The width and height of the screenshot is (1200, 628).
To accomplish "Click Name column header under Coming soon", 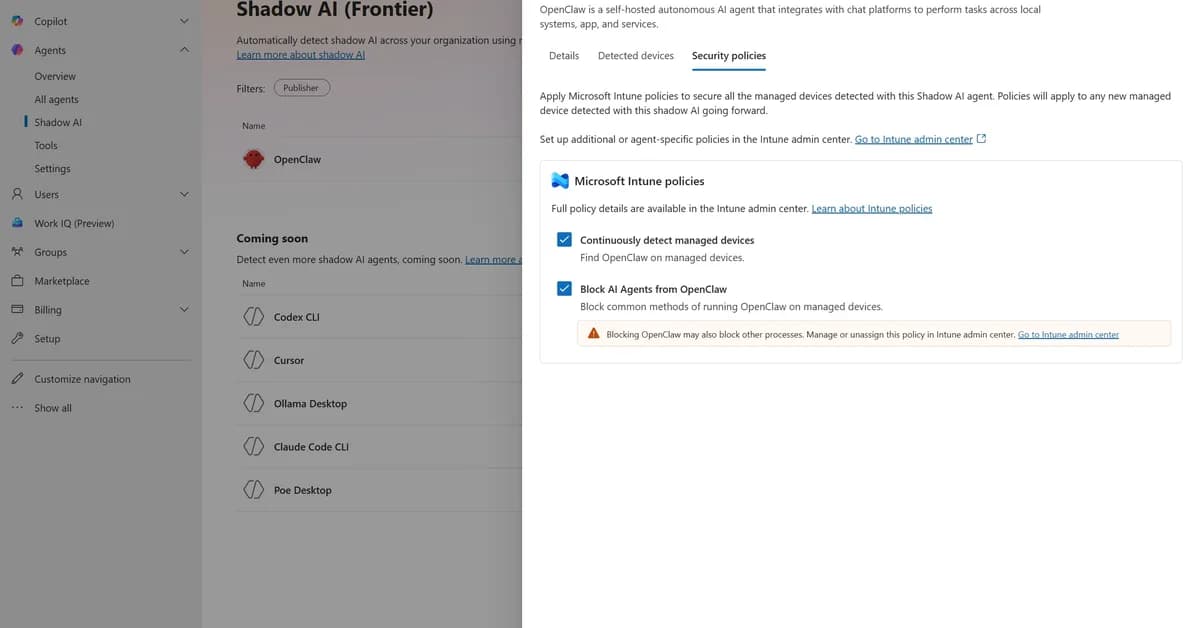I will coord(254,284).
